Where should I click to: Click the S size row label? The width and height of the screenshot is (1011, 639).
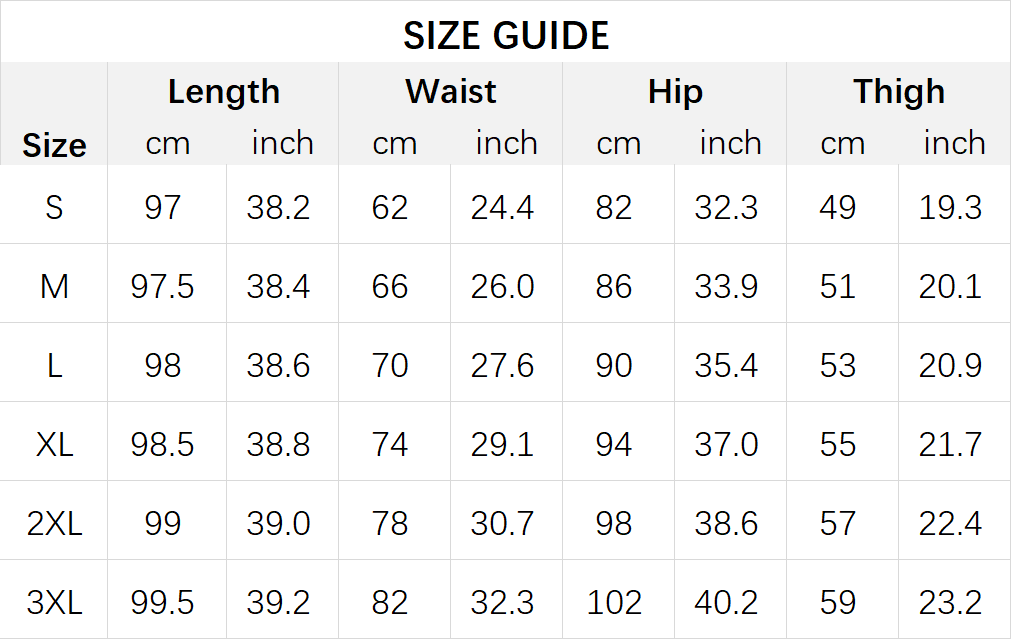(x=54, y=207)
